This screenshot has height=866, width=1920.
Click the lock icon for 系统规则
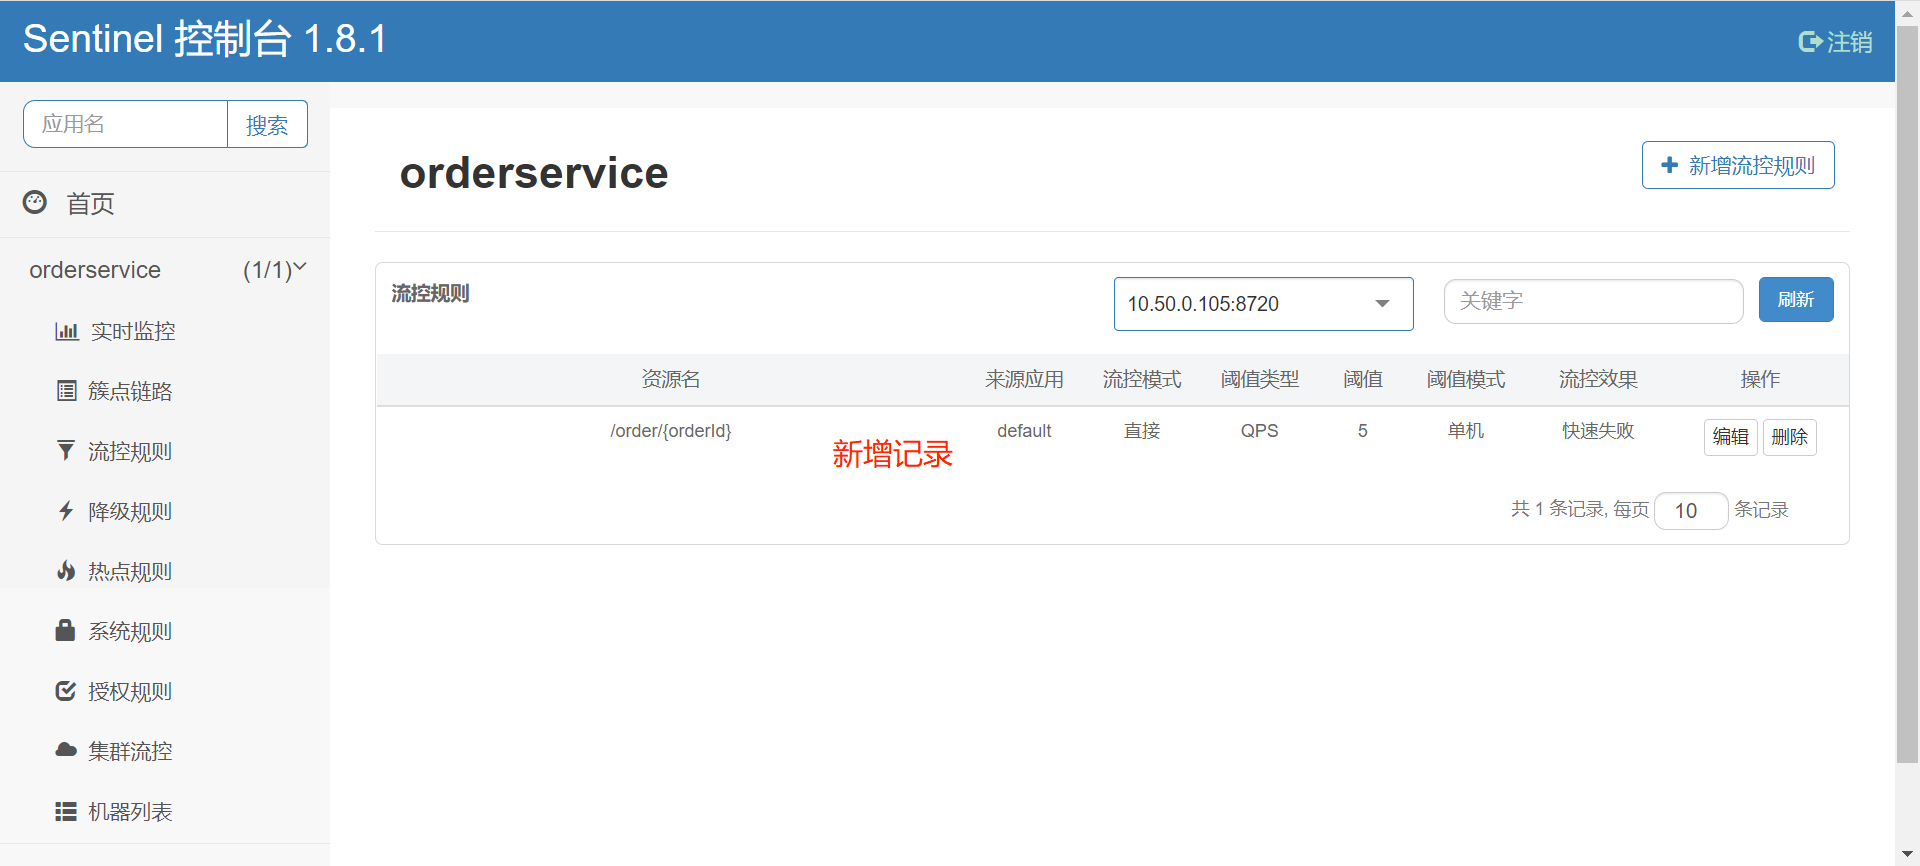click(65, 630)
